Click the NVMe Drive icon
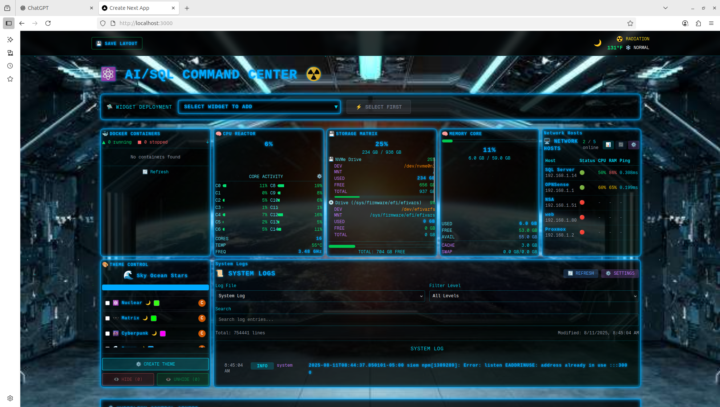The height and width of the screenshot is (407, 720). pos(331,159)
